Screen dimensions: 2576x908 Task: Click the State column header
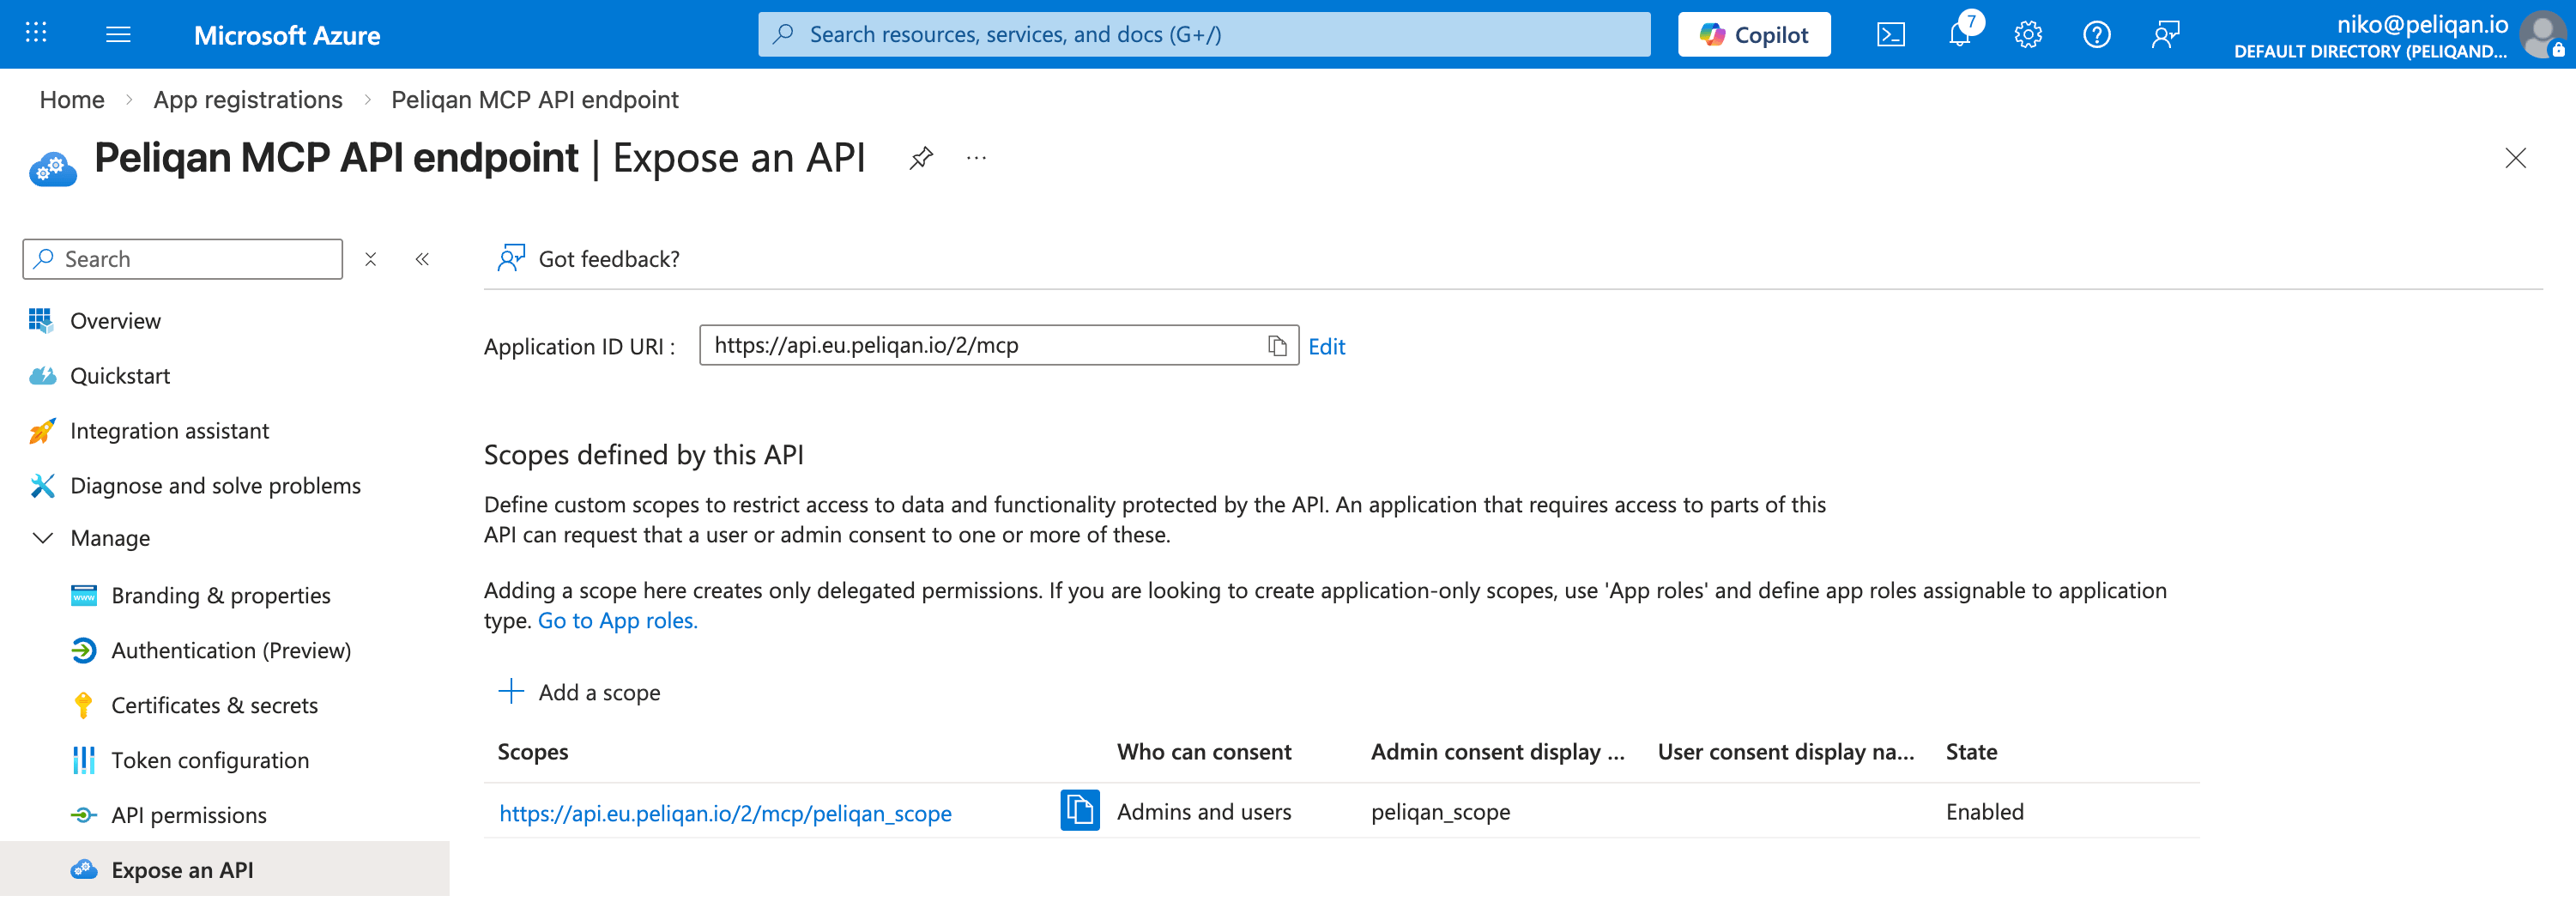point(1971,751)
